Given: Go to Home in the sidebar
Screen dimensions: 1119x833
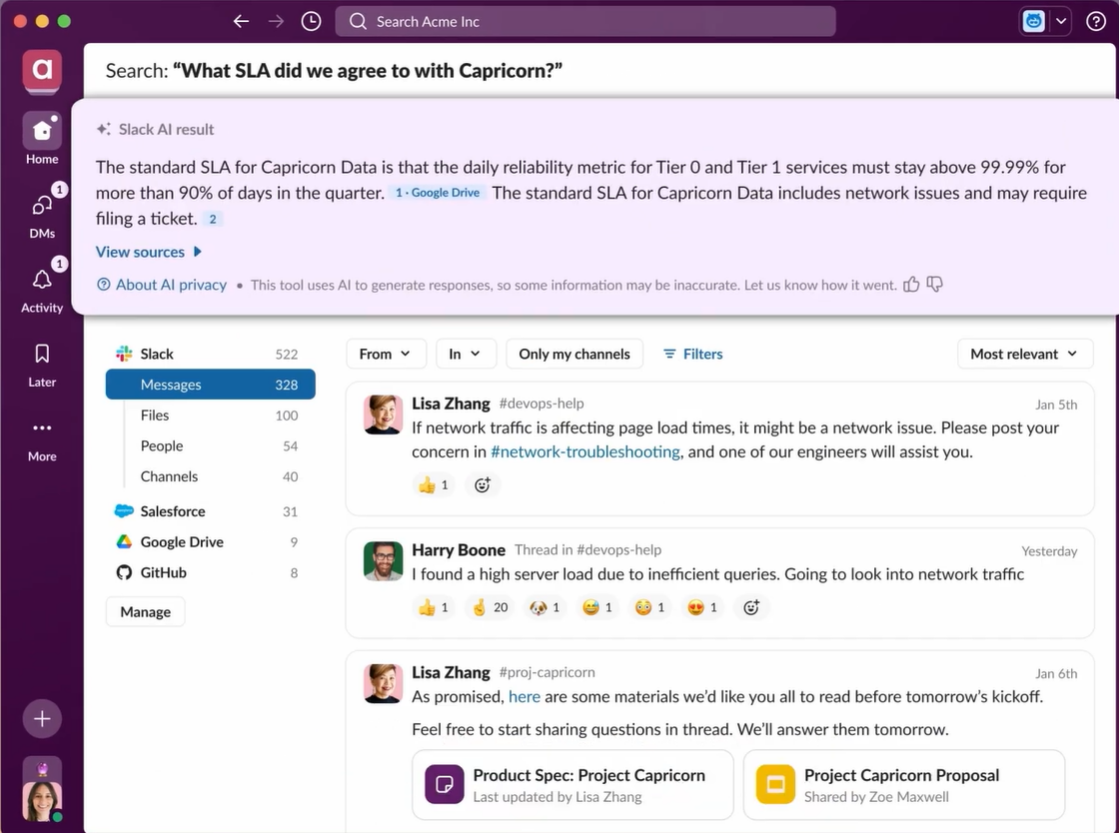Looking at the screenshot, I should [42, 138].
